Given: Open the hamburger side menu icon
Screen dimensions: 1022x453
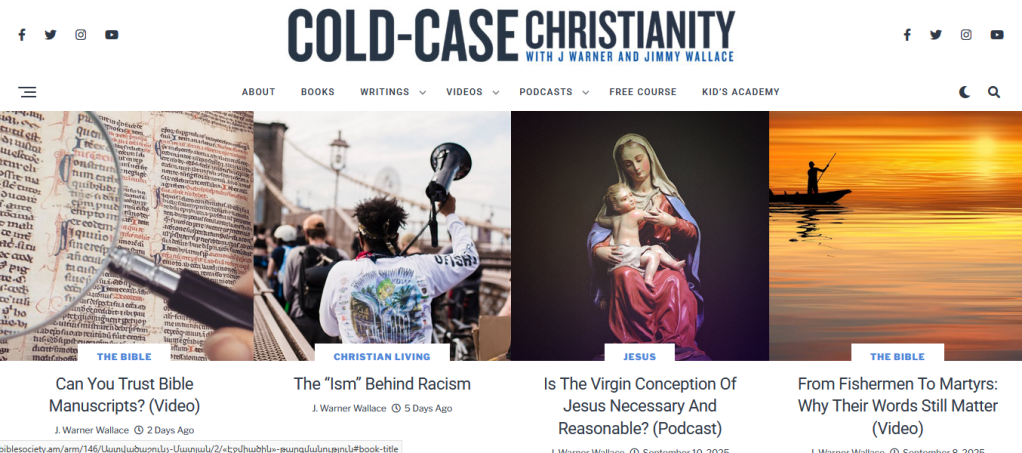Looking at the screenshot, I should pos(27,92).
